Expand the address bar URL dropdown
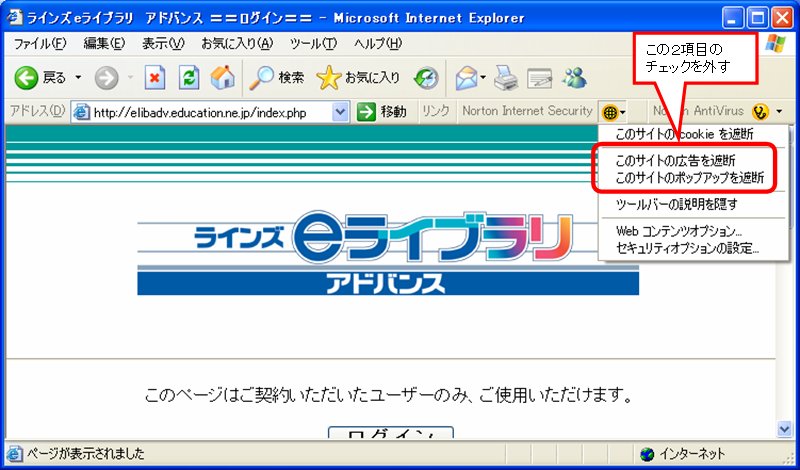This screenshot has width=800, height=470. (340, 111)
